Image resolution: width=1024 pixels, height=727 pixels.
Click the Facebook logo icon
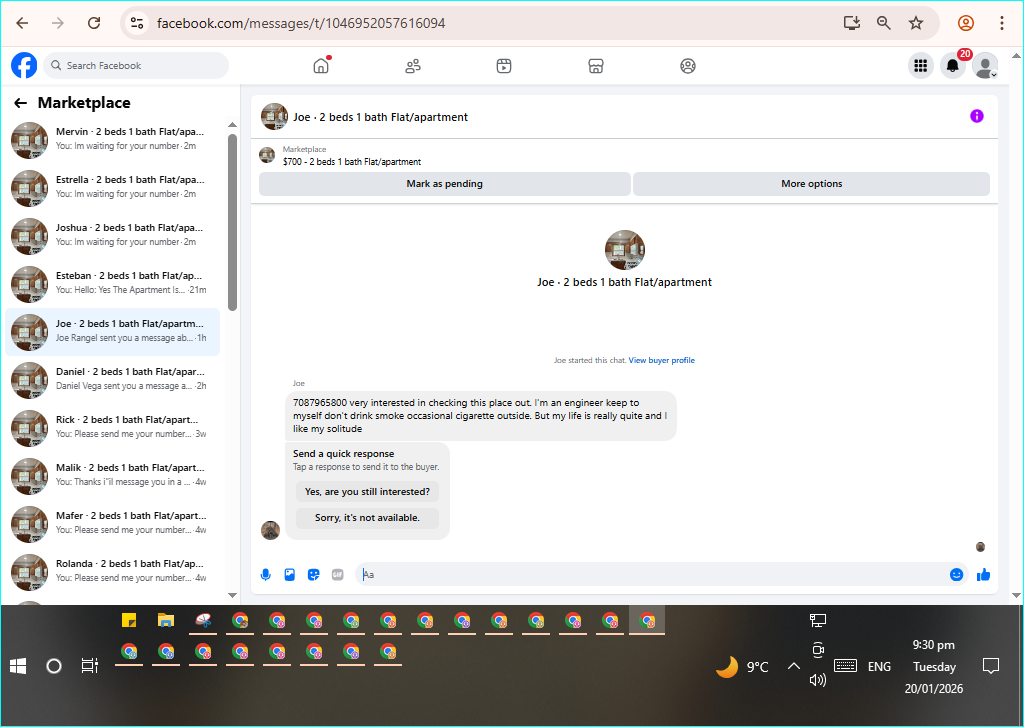[x=24, y=65]
